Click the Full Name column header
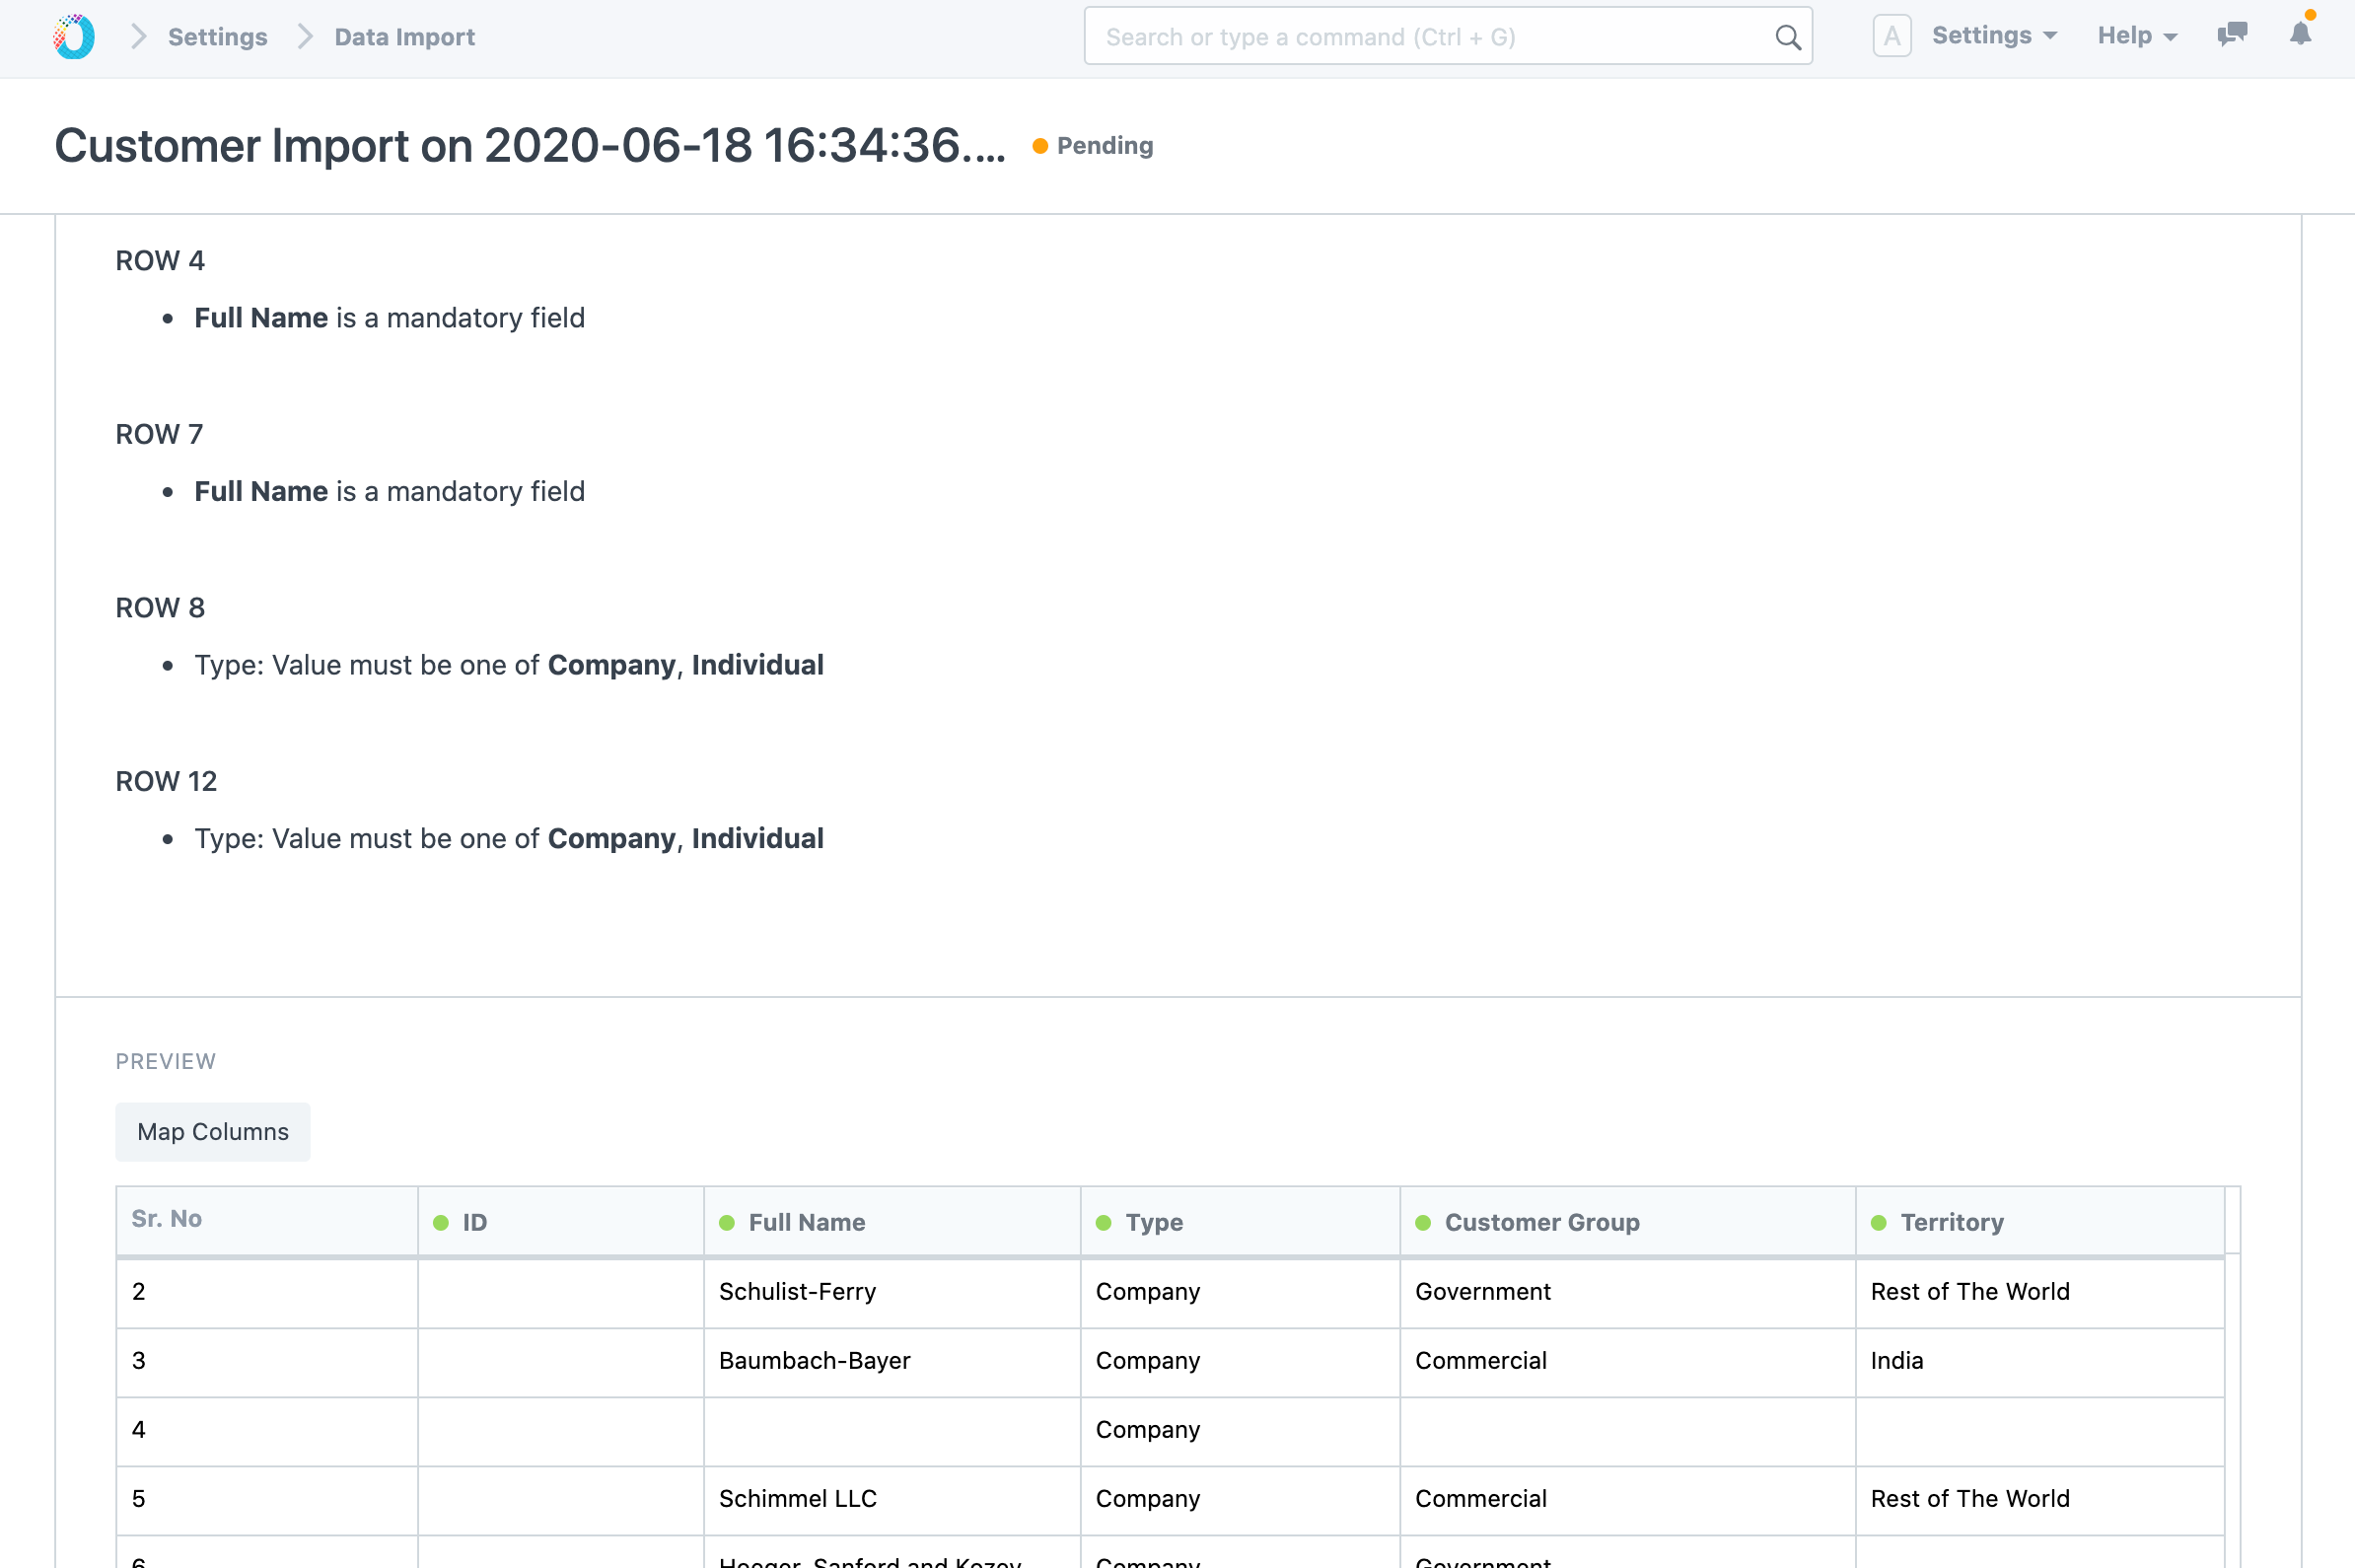This screenshot has height=1568, width=2355. (892, 1222)
